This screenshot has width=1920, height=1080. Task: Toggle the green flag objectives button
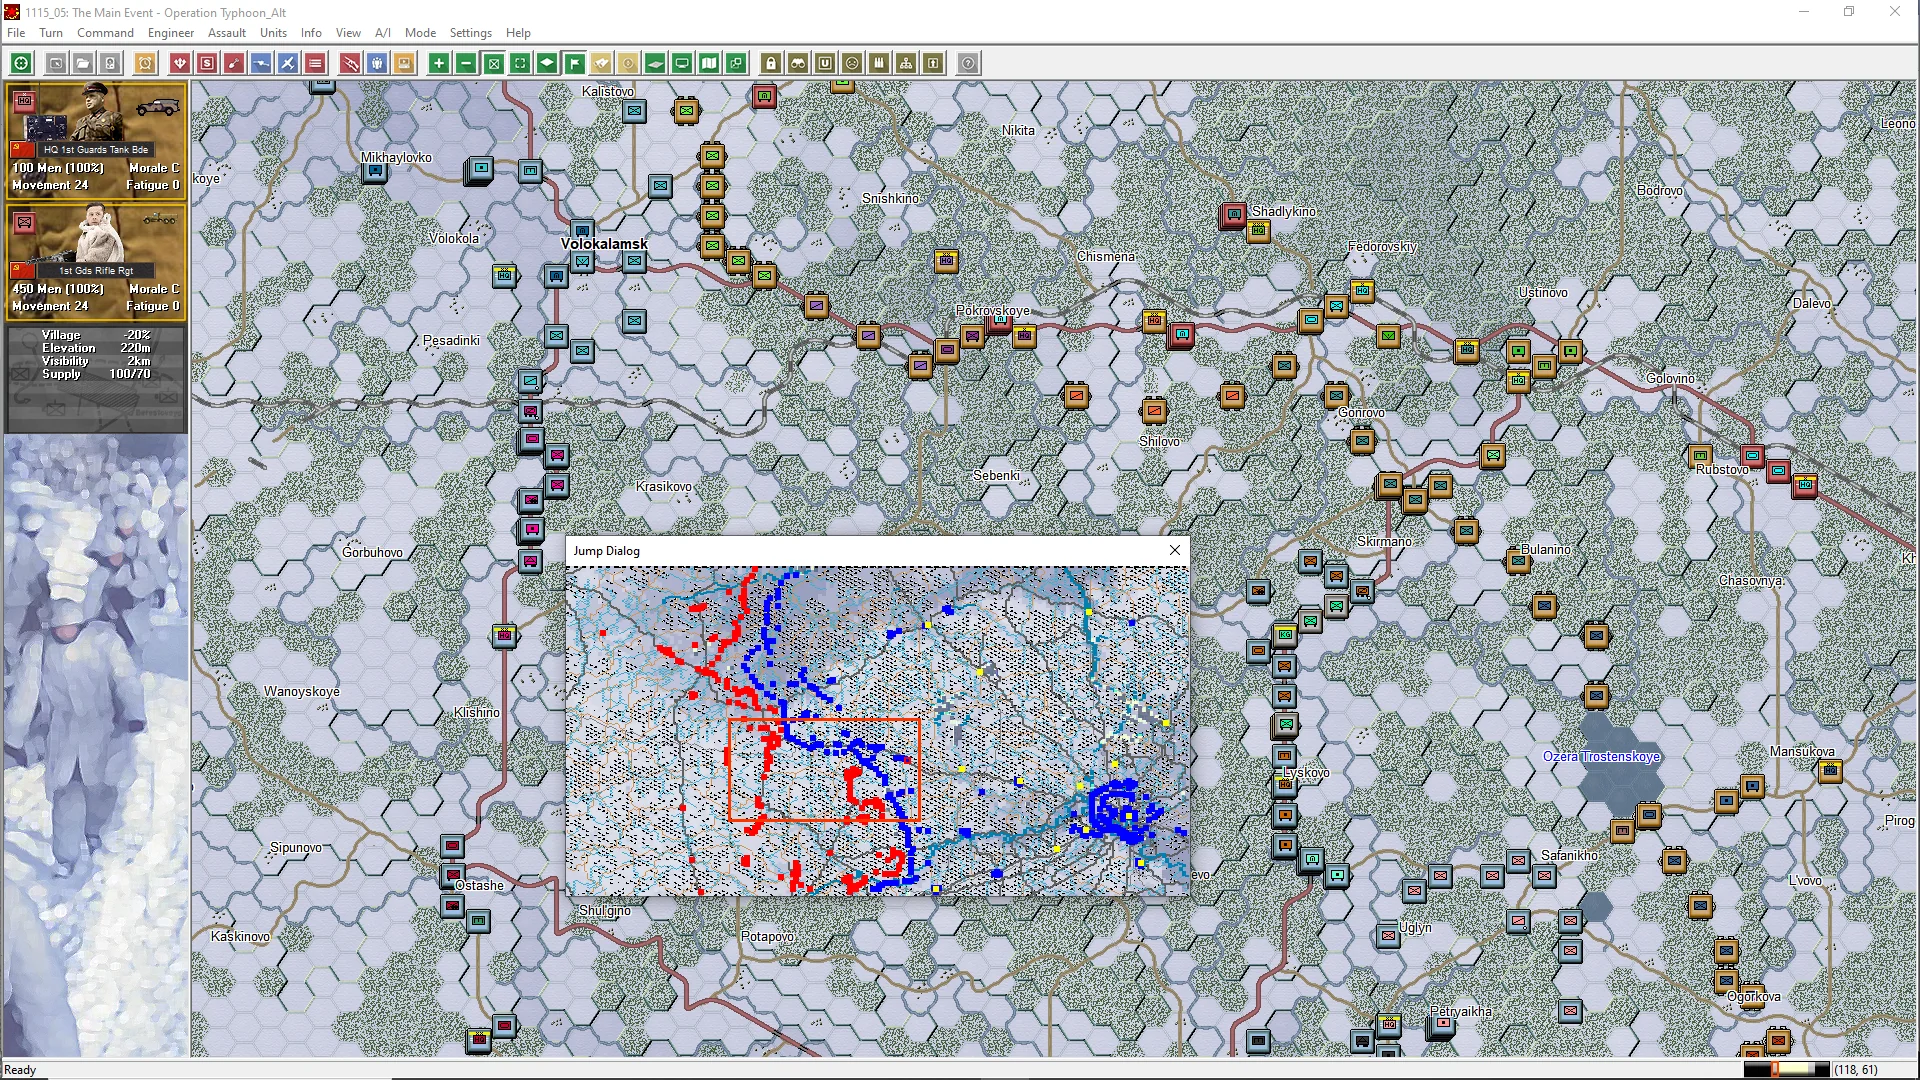575,63
